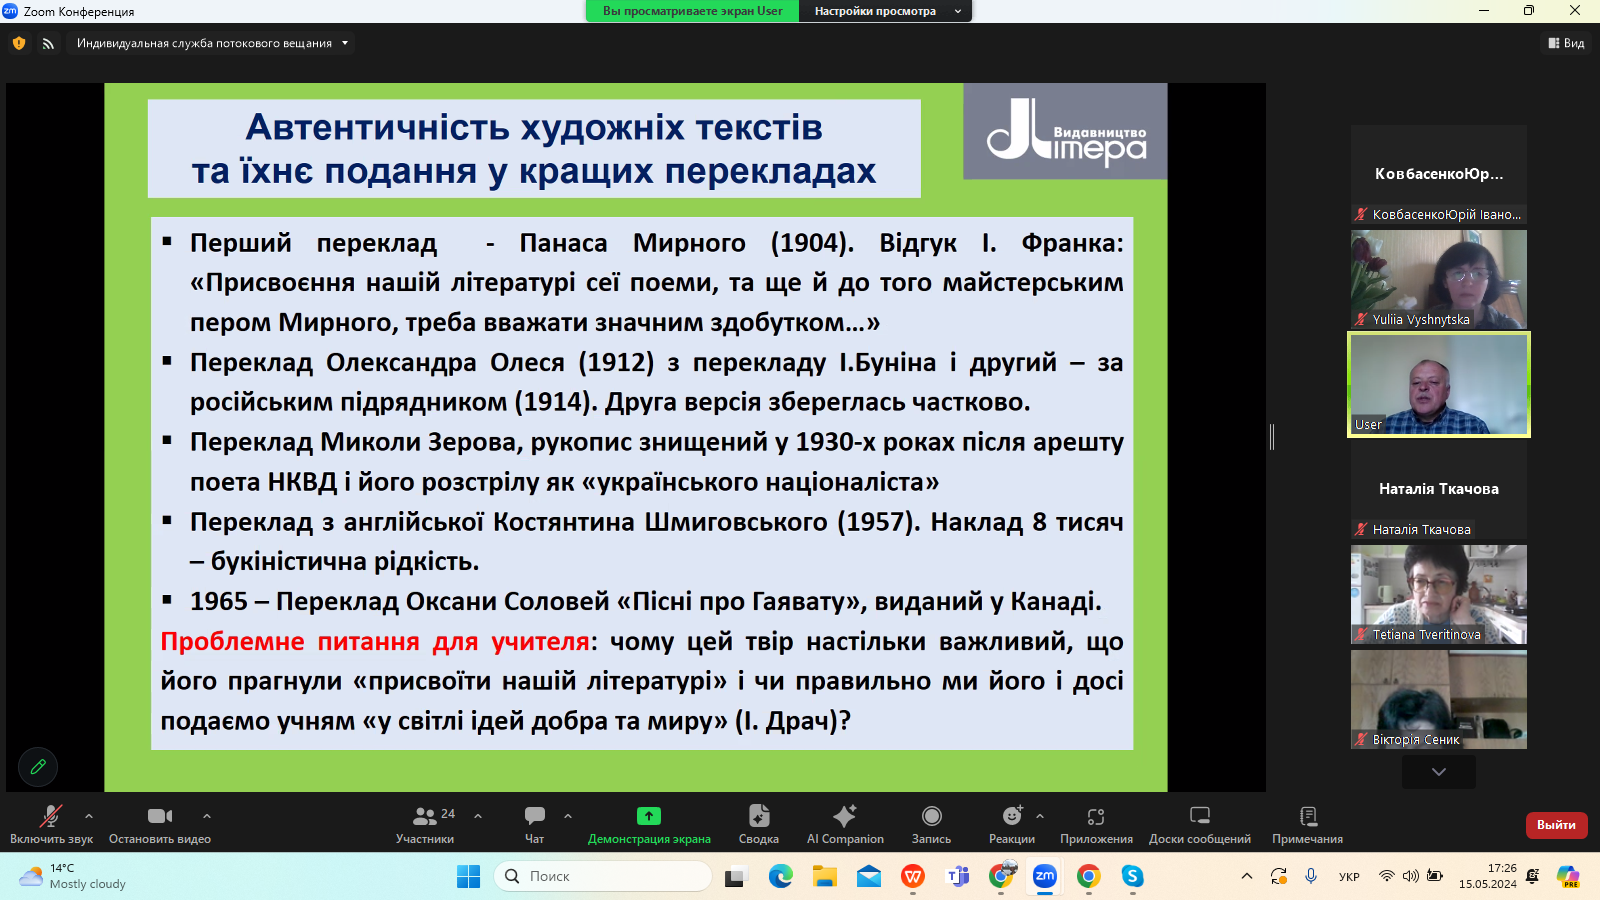
Task: Select Tetiana Tveritinova video thumbnail
Action: pyautogui.click(x=1438, y=594)
